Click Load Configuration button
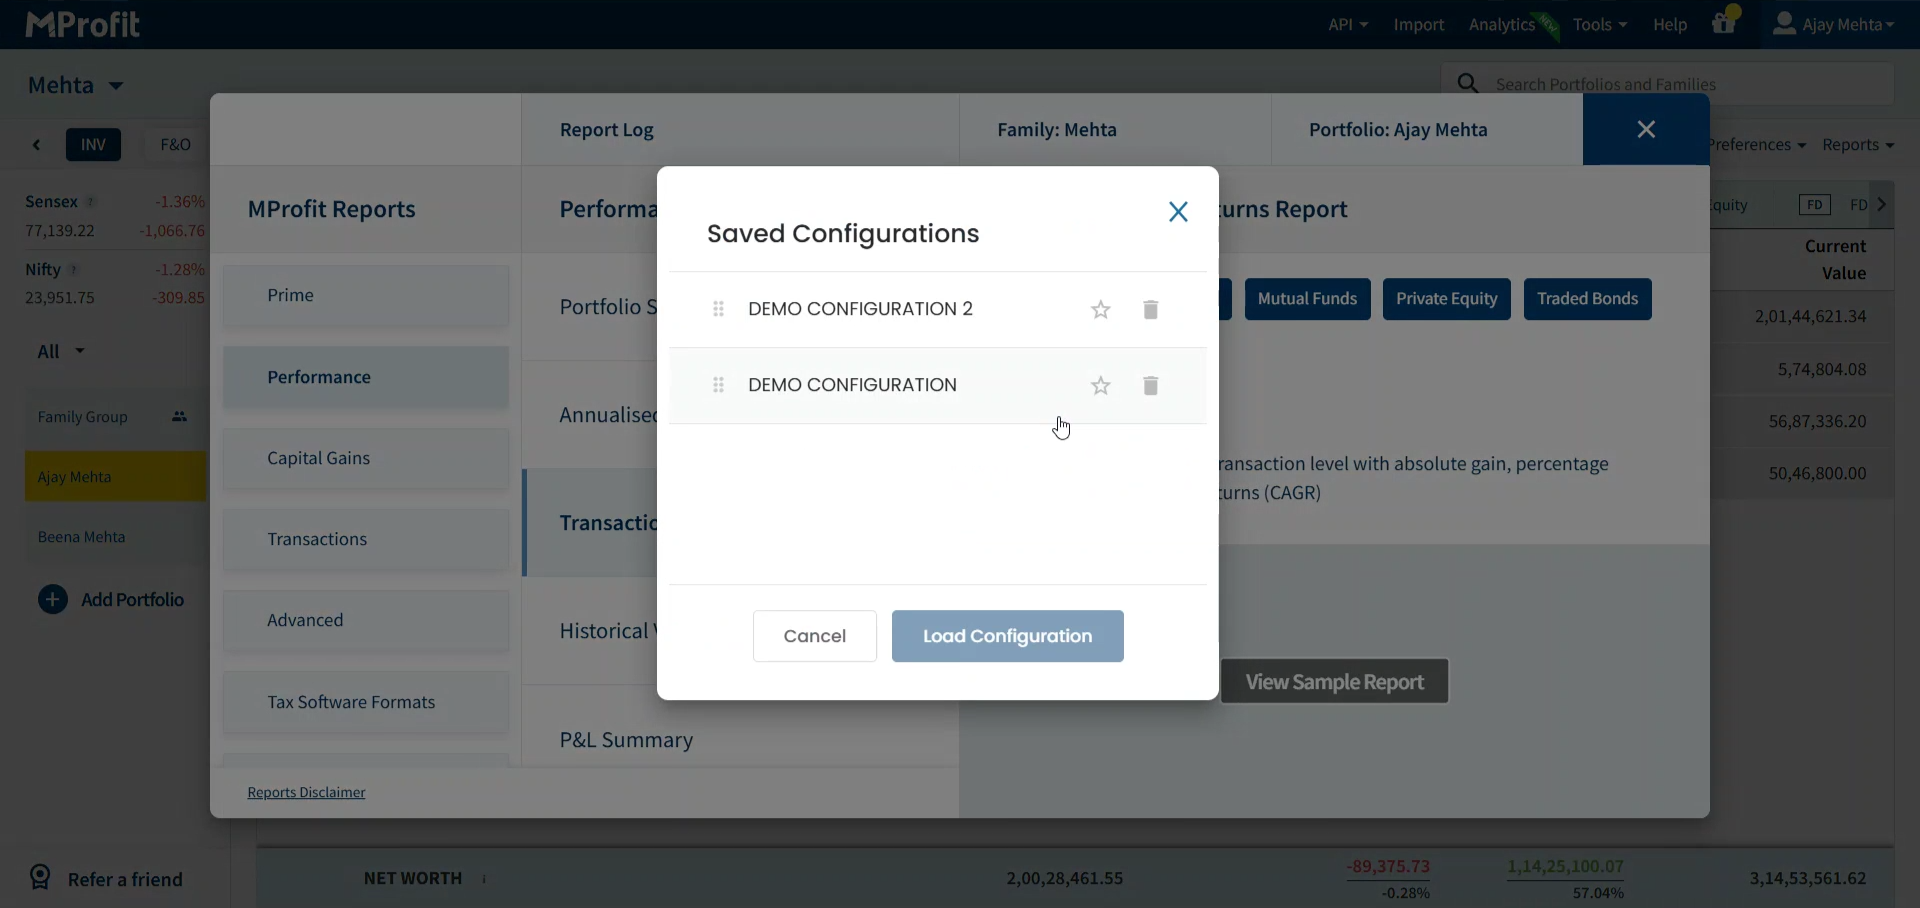 (x=1008, y=636)
